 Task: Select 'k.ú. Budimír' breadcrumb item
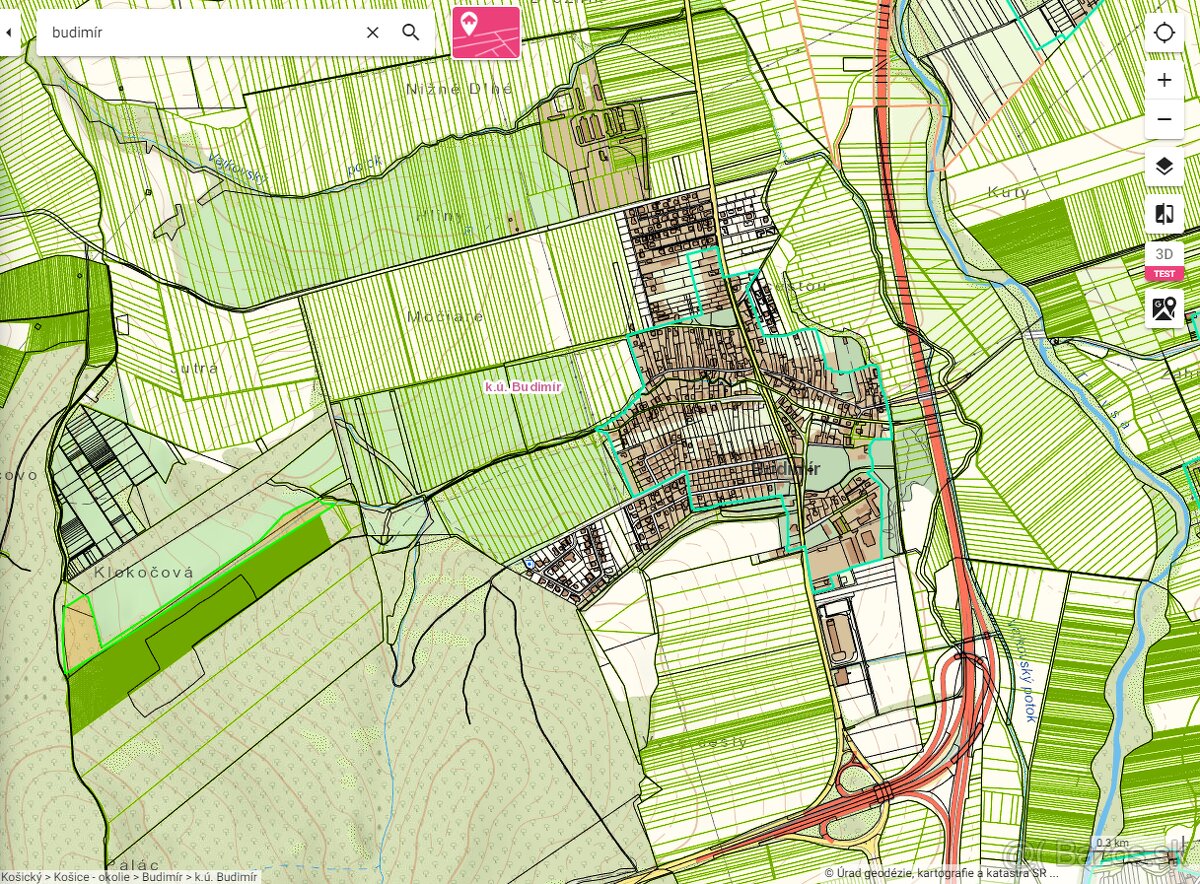pyautogui.click(x=226, y=876)
